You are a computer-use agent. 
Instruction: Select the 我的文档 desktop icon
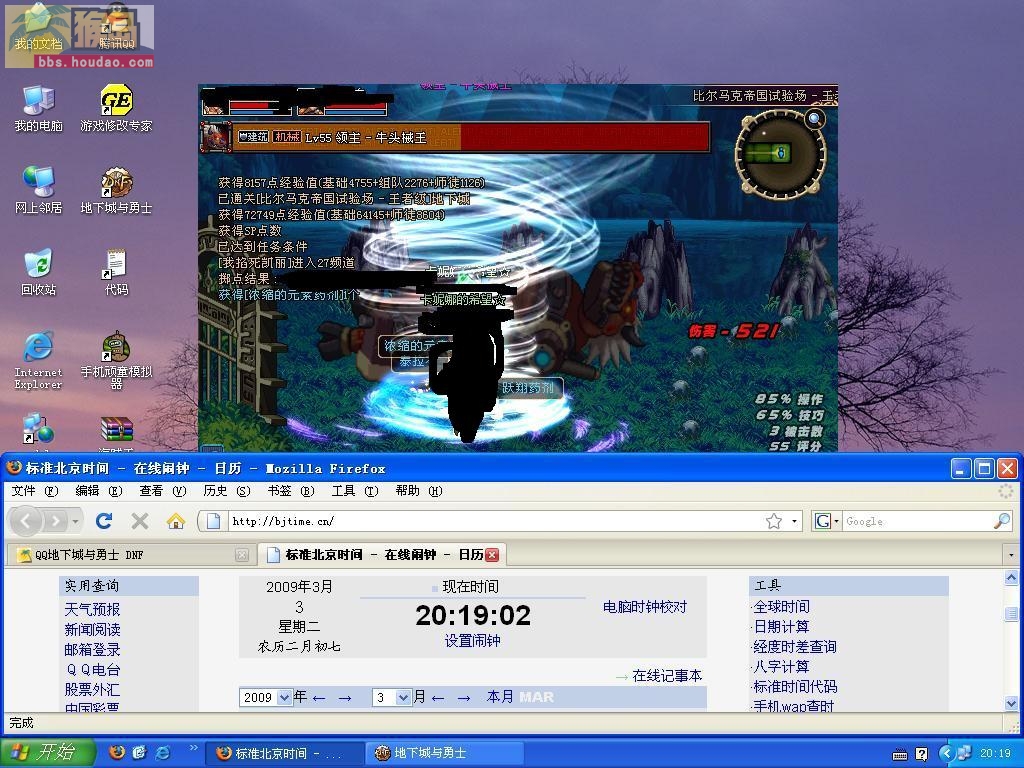39,29
